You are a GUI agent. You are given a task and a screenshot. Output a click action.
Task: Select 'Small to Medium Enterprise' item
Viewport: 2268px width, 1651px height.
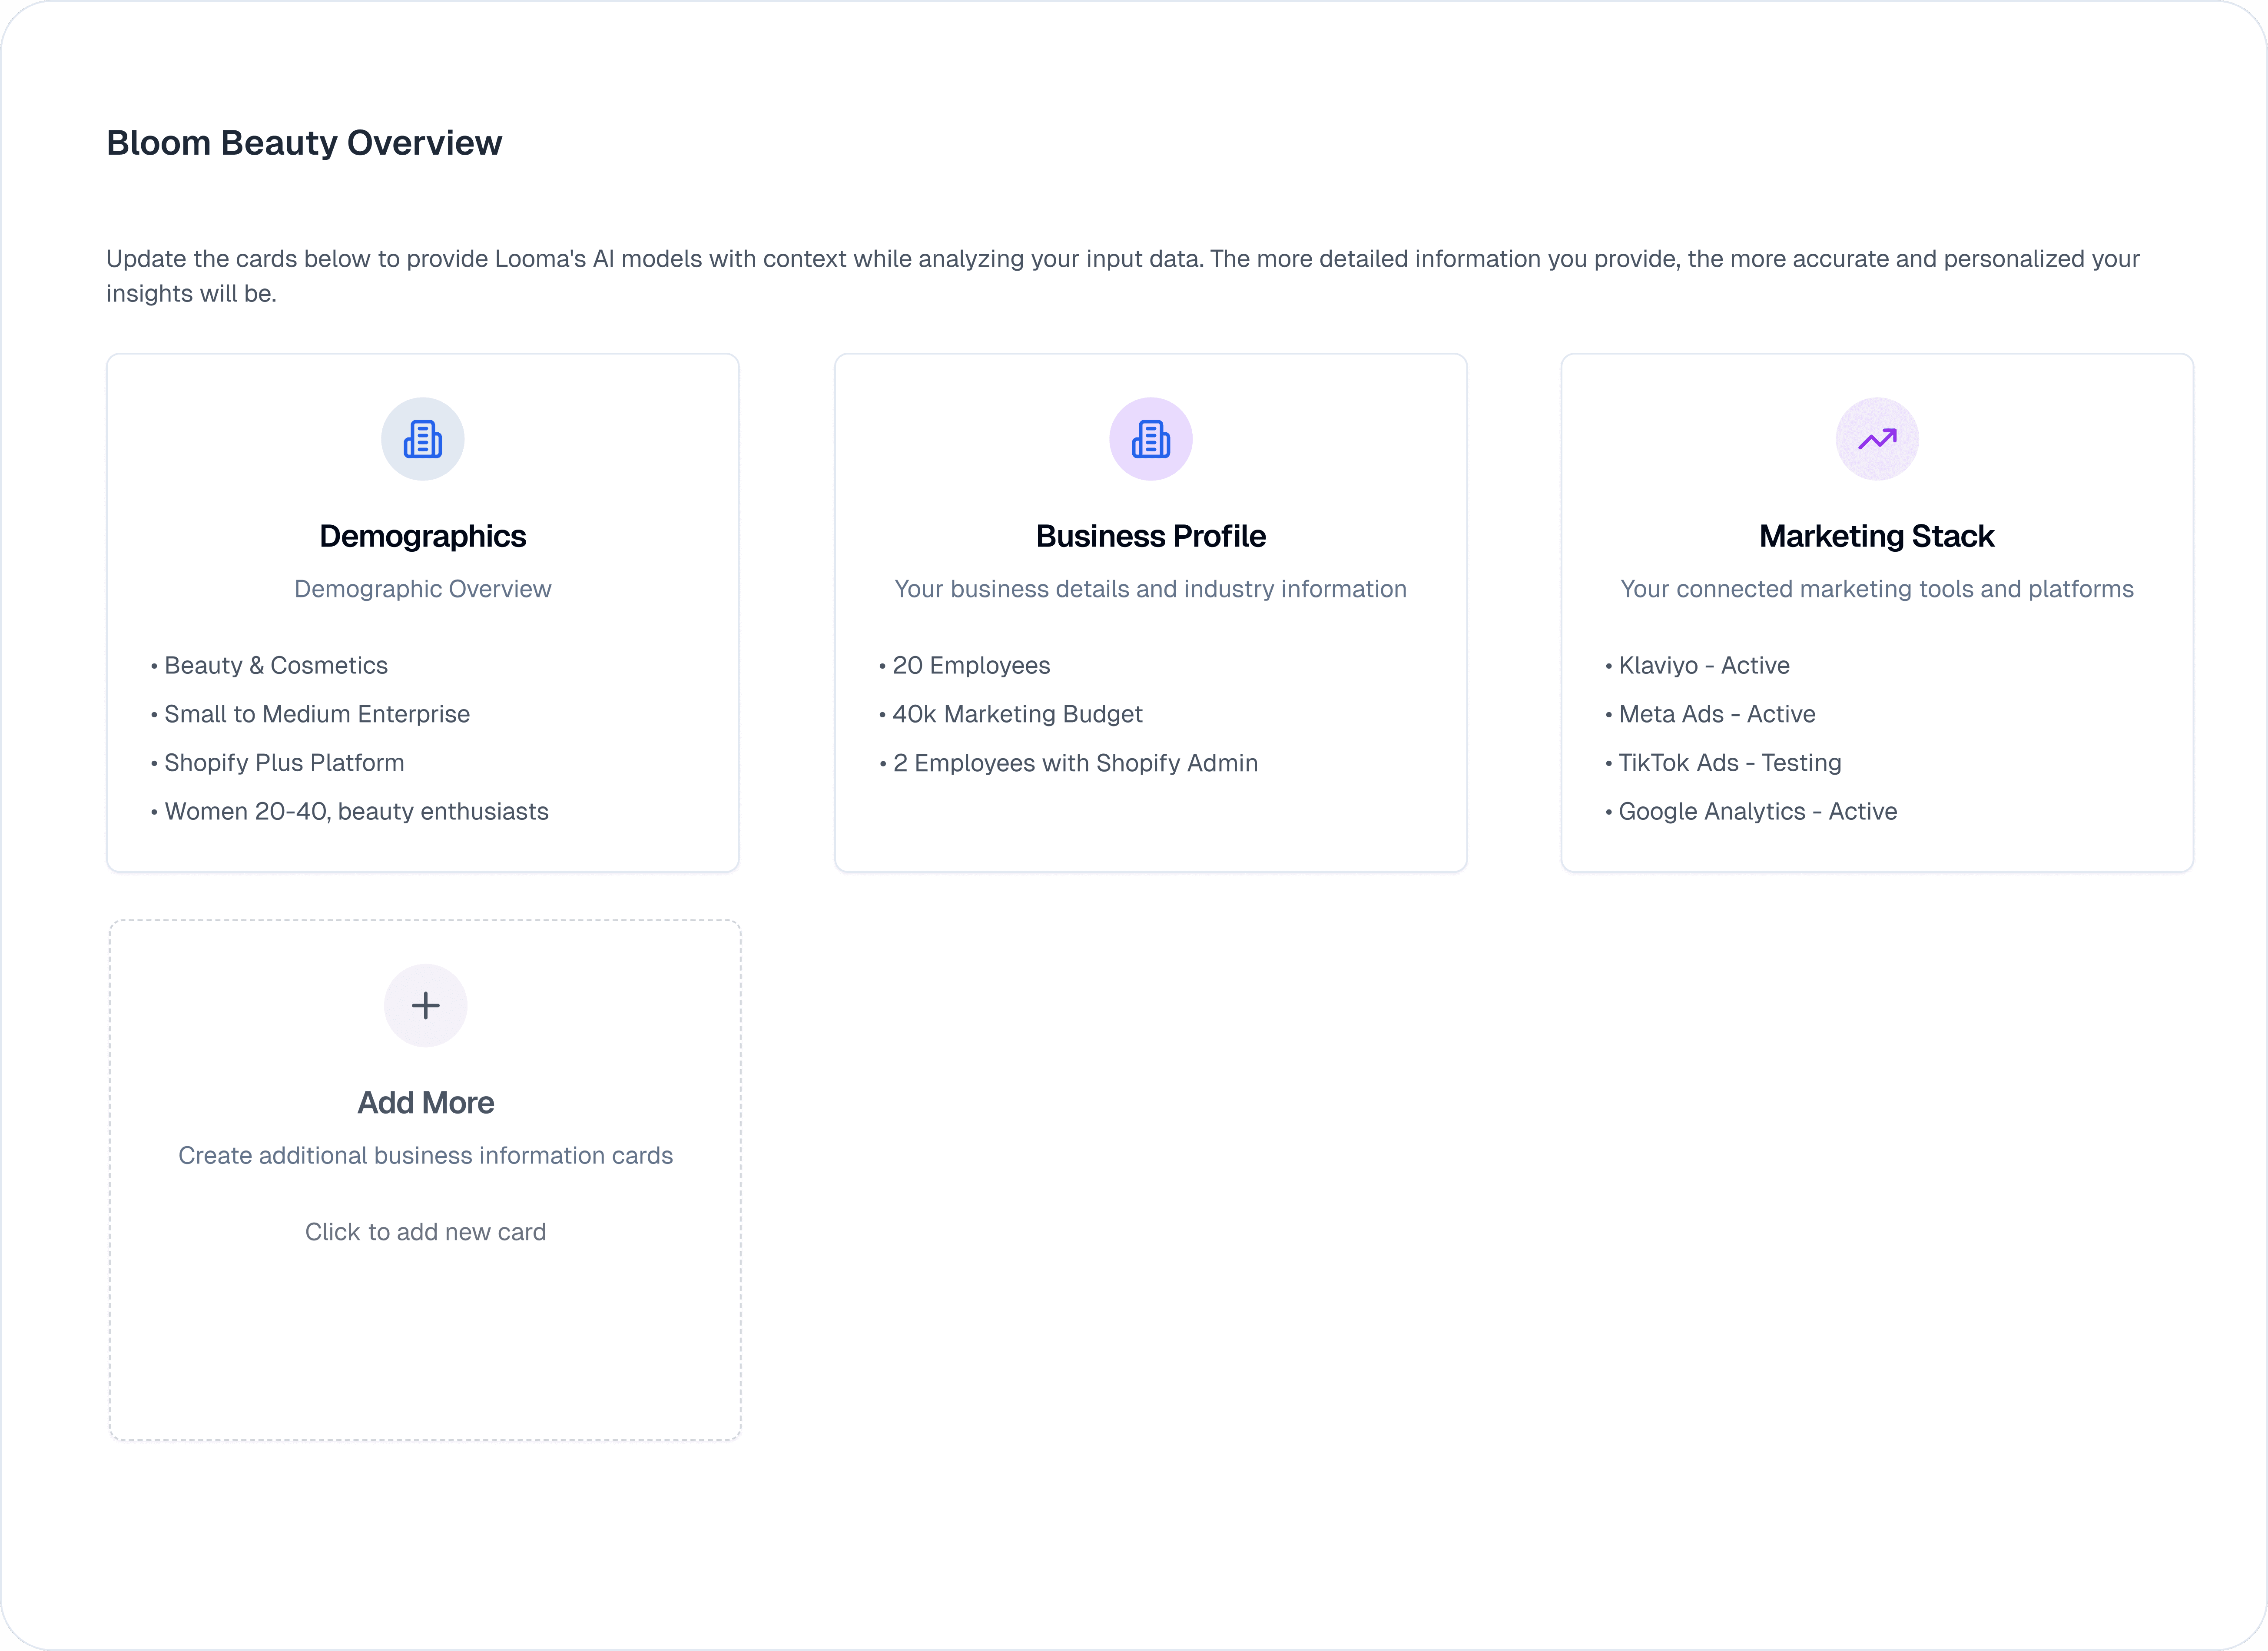point(310,714)
